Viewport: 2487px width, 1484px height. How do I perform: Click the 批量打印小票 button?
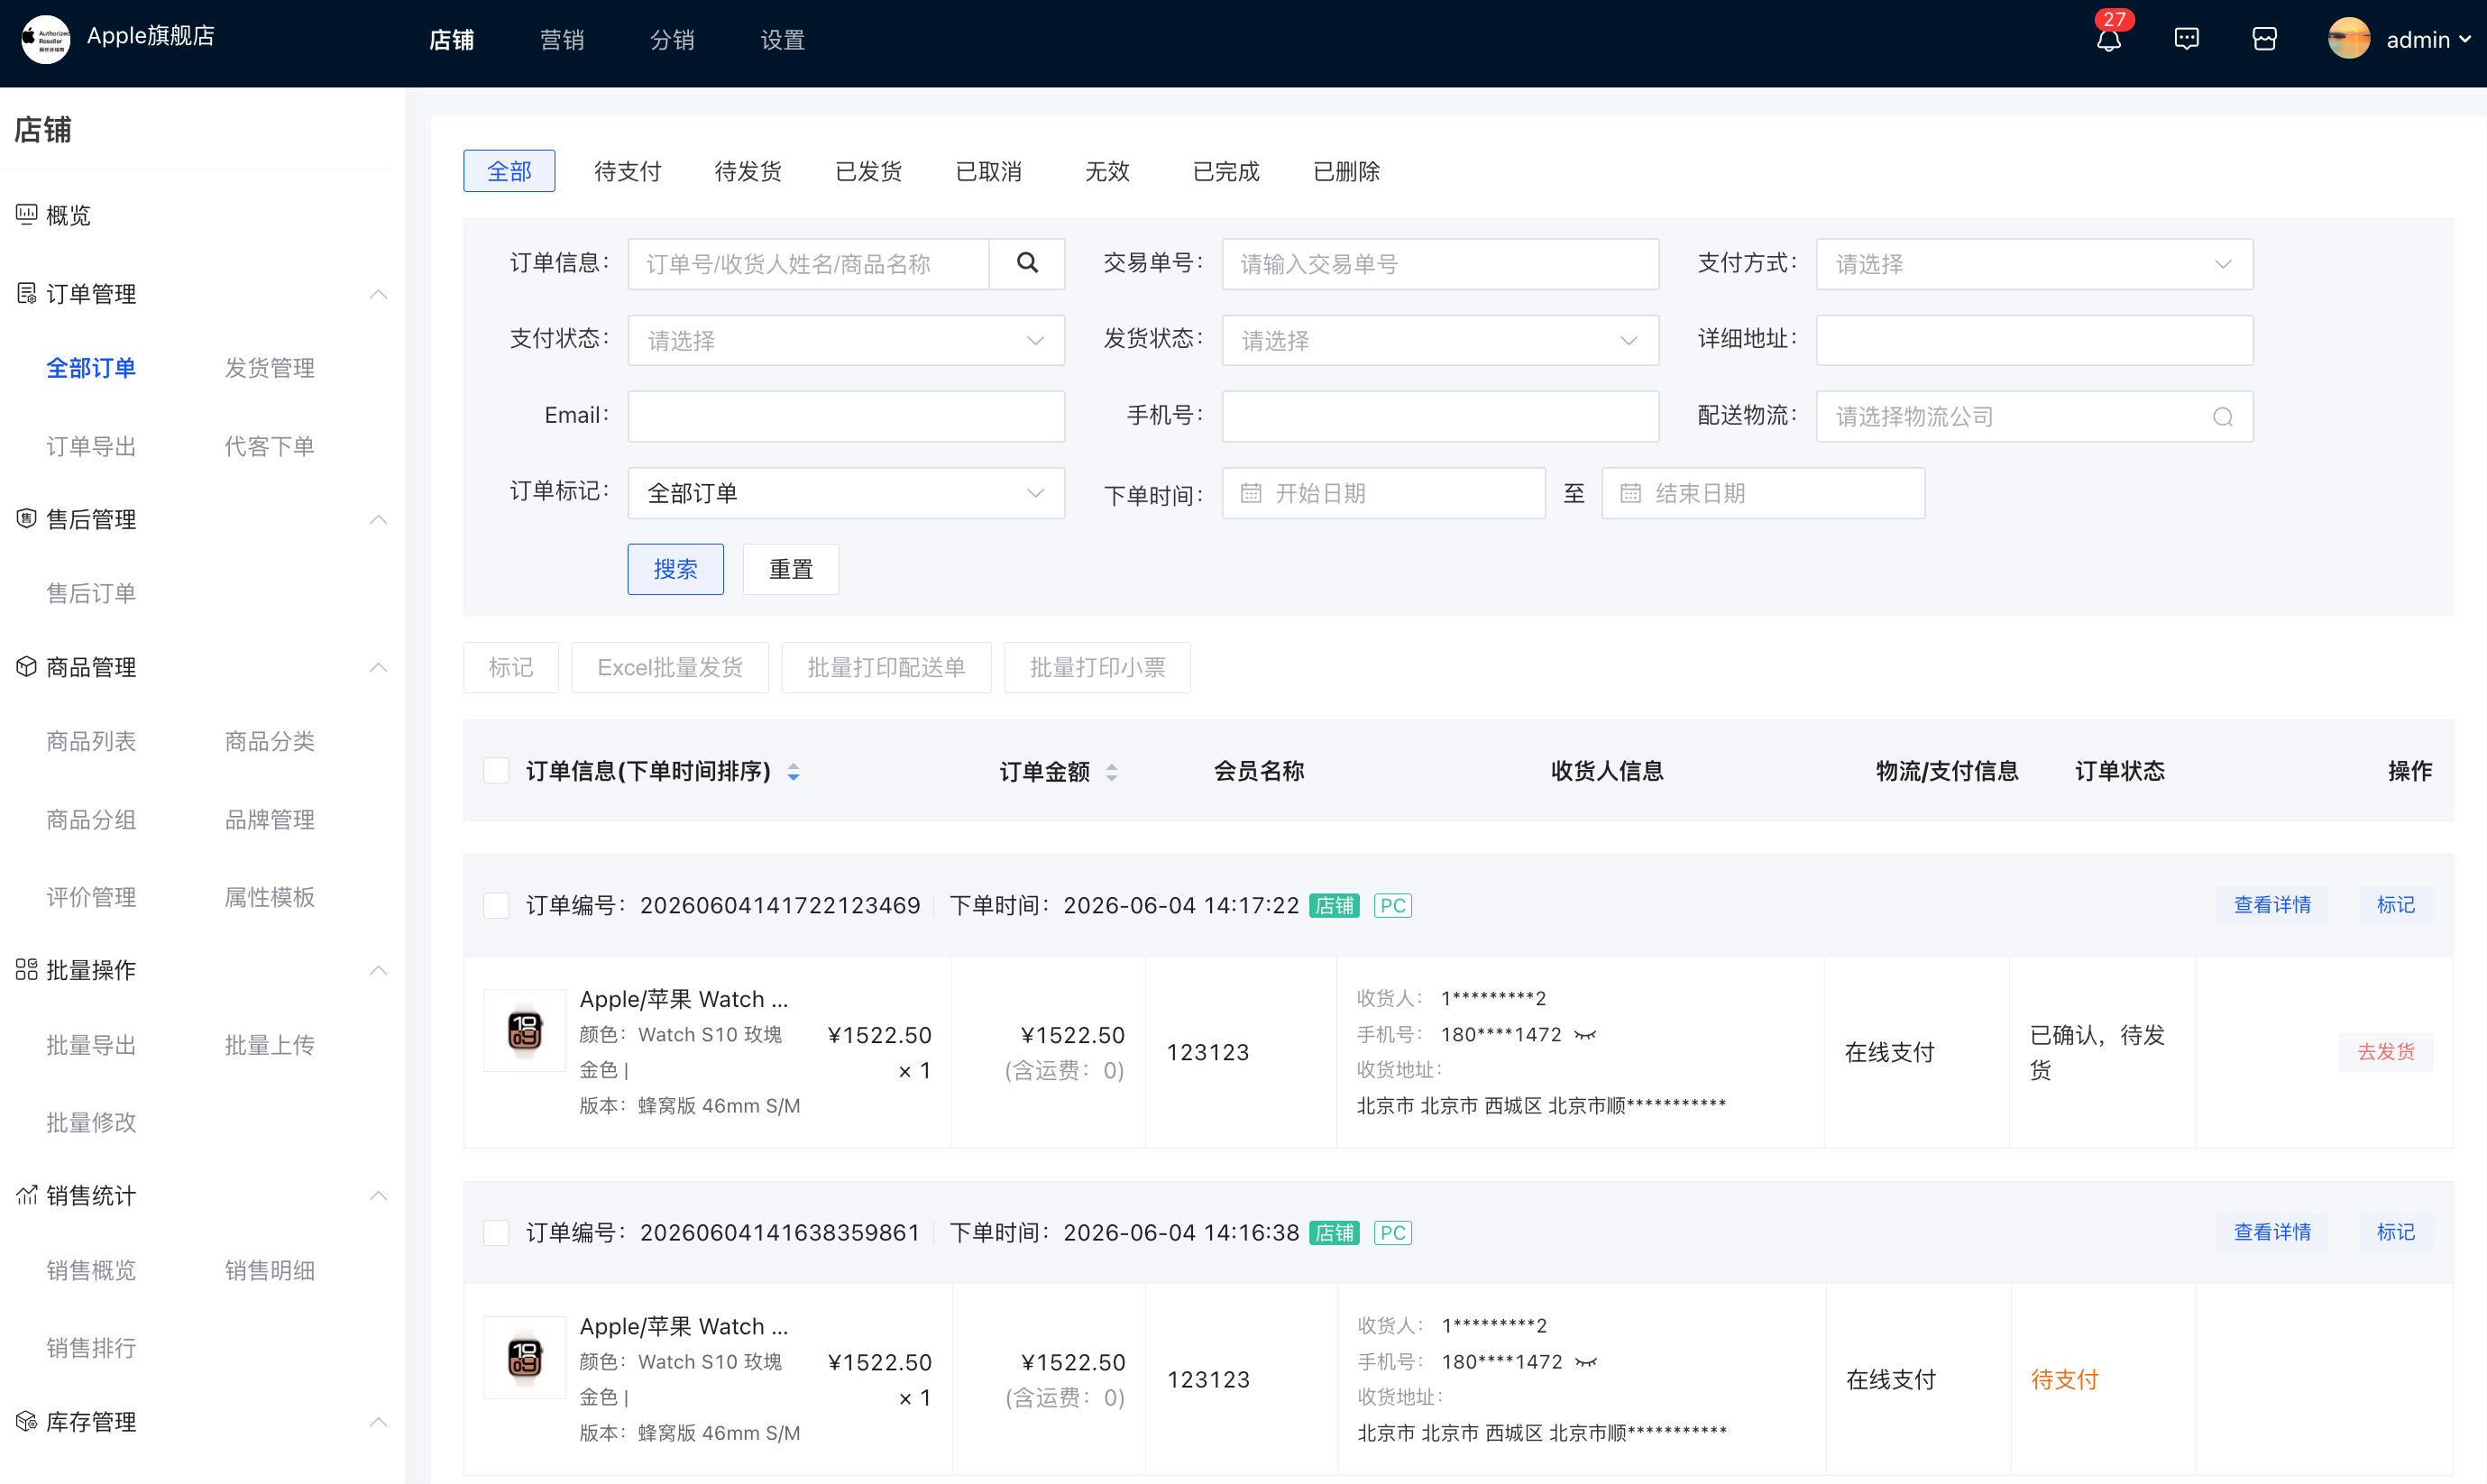coord(1097,667)
